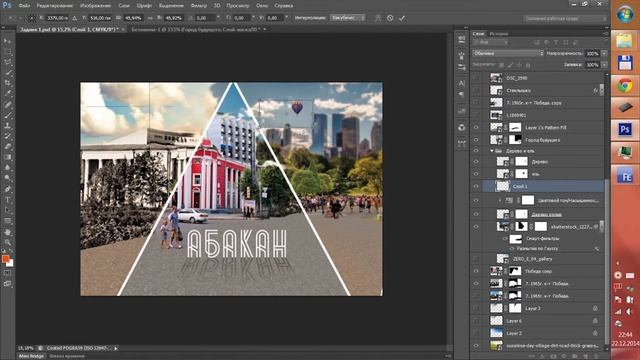The height and width of the screenshot is (360, 640).
Task: Switch to warp mode icon in options bar
Action: [378, 18]
